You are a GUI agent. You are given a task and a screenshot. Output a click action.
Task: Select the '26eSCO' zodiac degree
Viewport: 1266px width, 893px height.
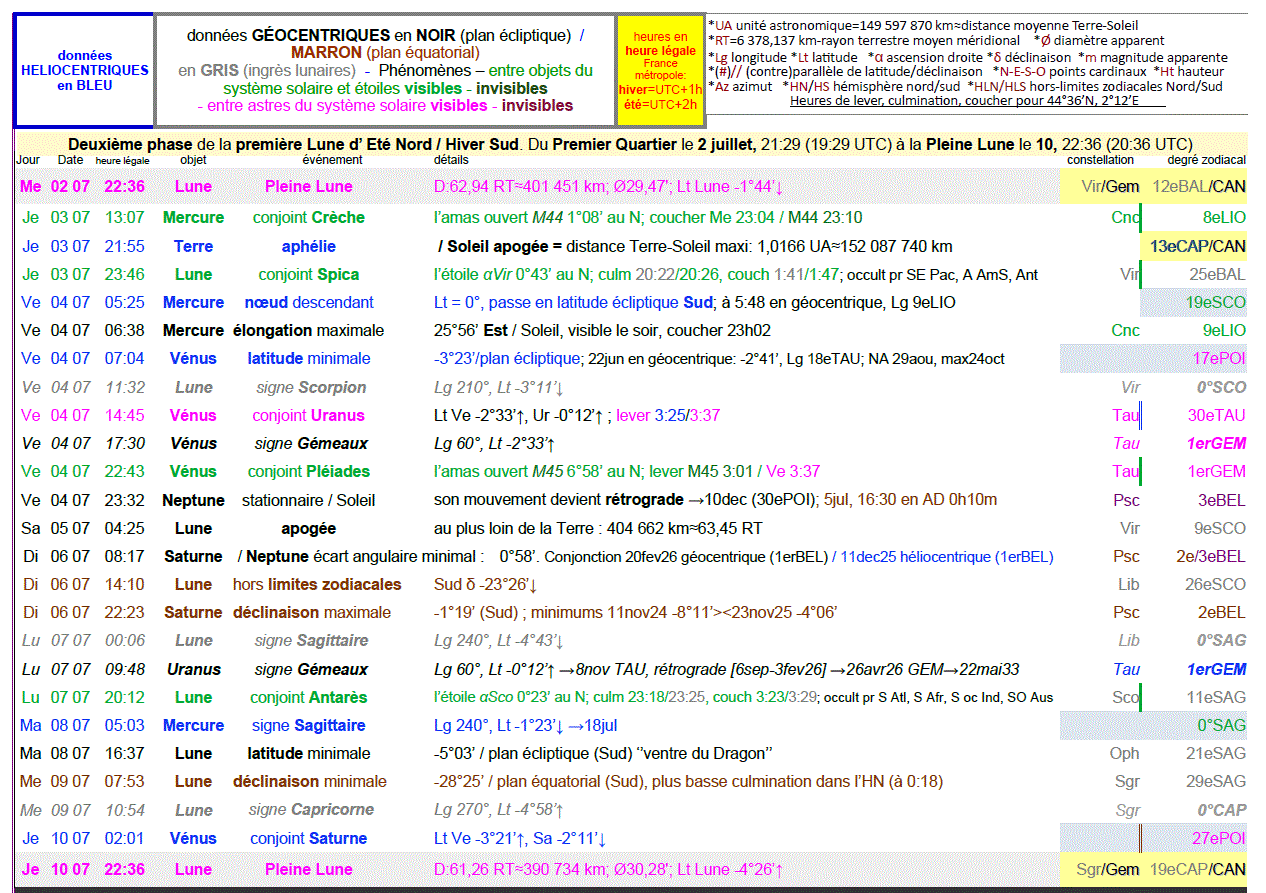pos(1216,584)
